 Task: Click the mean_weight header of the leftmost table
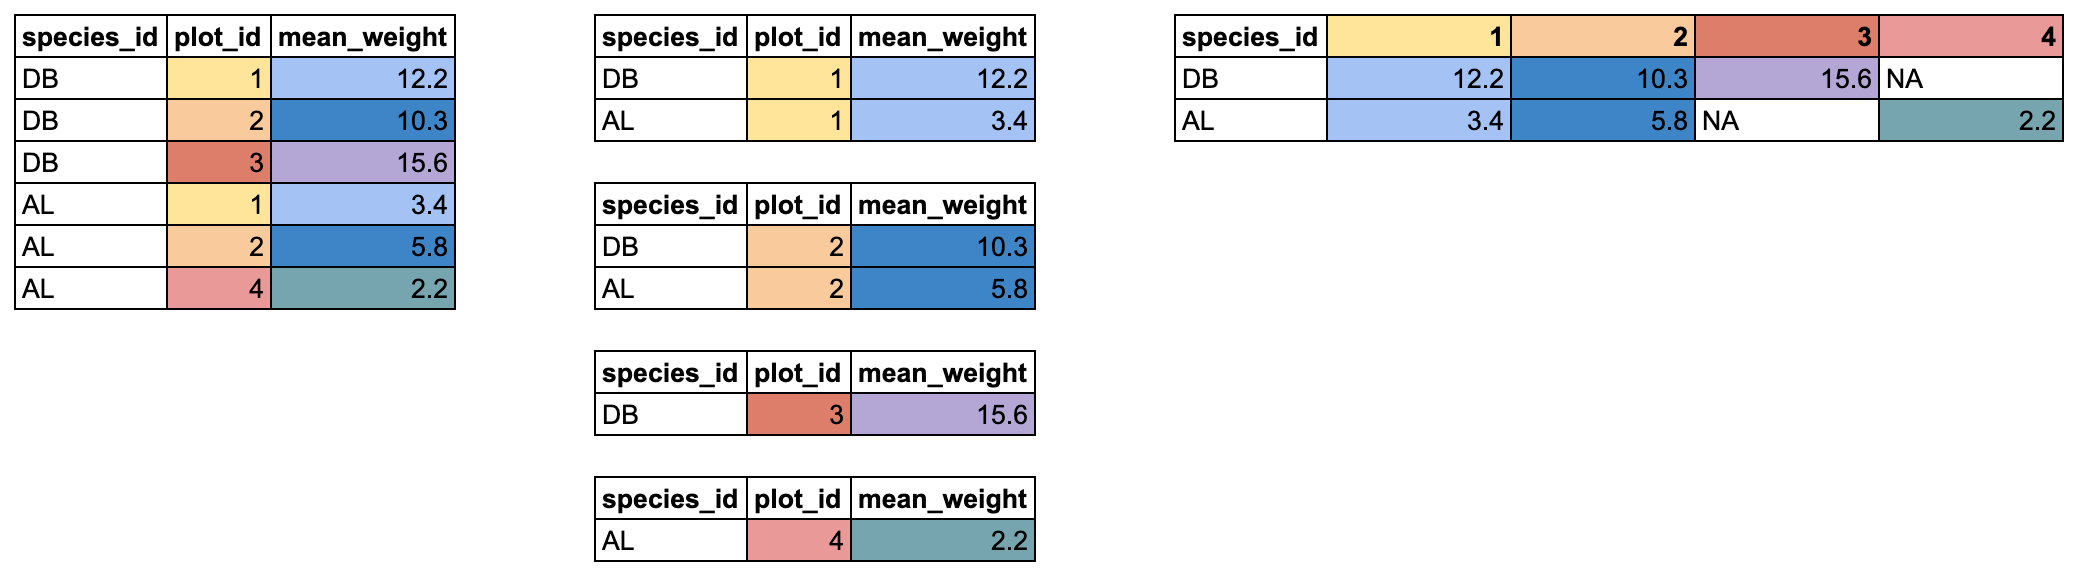[x=362, y=37]
